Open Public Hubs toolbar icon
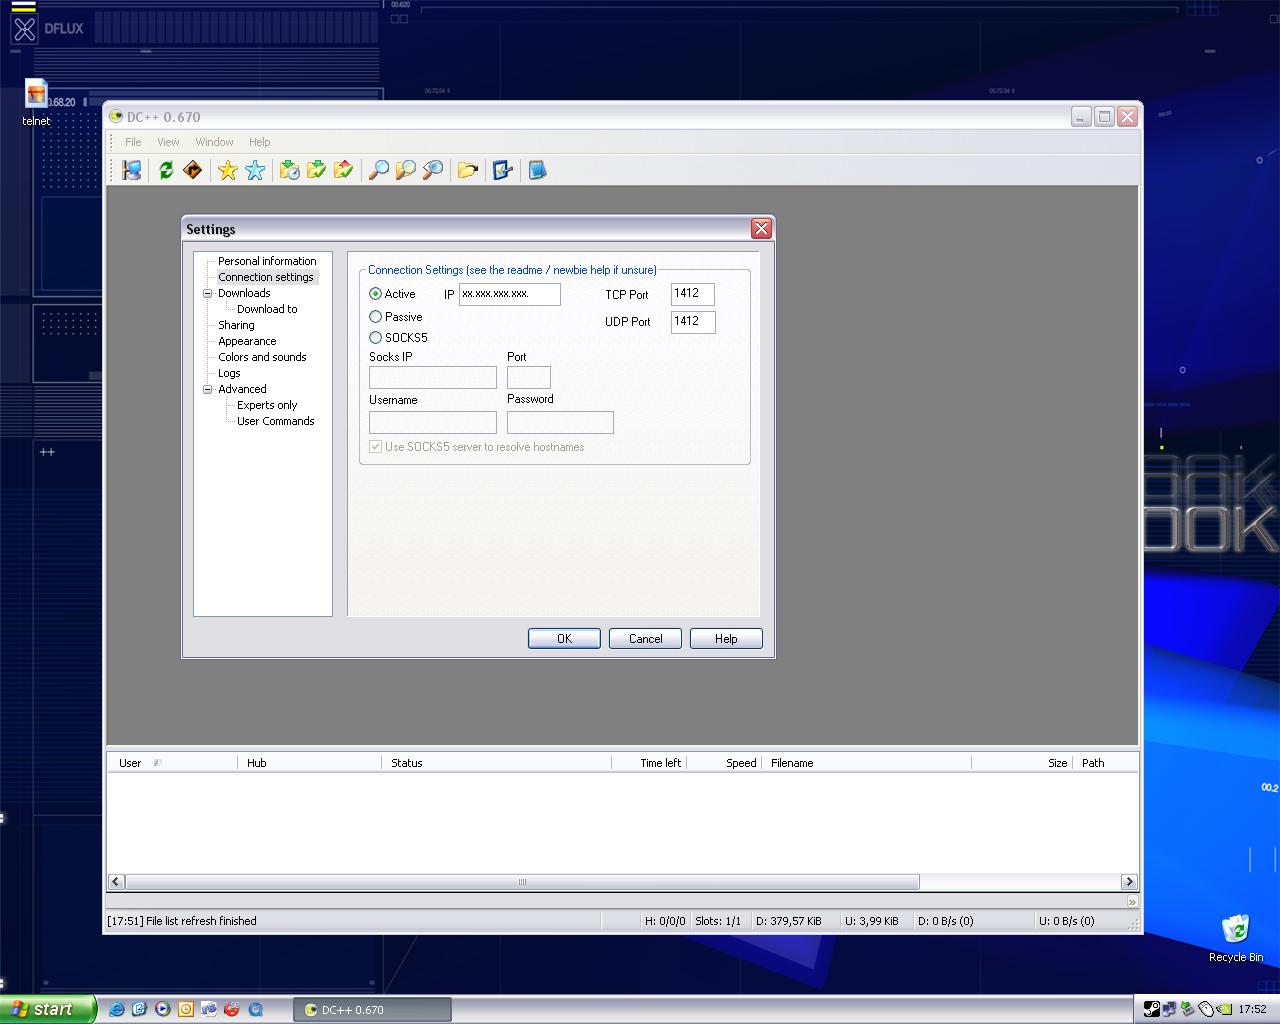The height and width of the screenshot is (1024, 1280). 131,170
